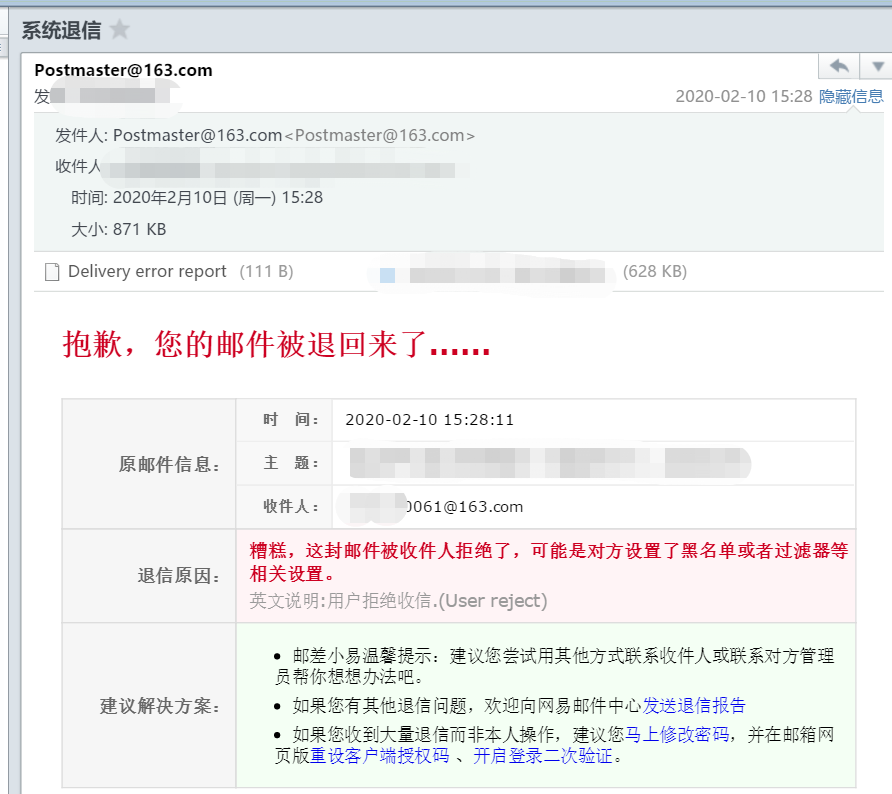Screen dimensions: 892x794
Task: Click the 邮差小易温馨提示 bullet text
Action: 555,665
